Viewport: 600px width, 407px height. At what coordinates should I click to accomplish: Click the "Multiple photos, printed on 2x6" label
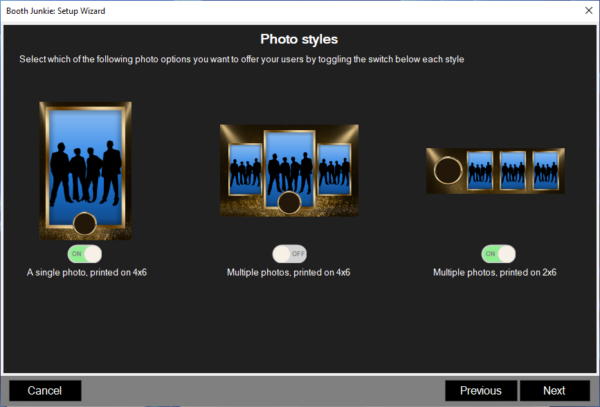point(494,272)
